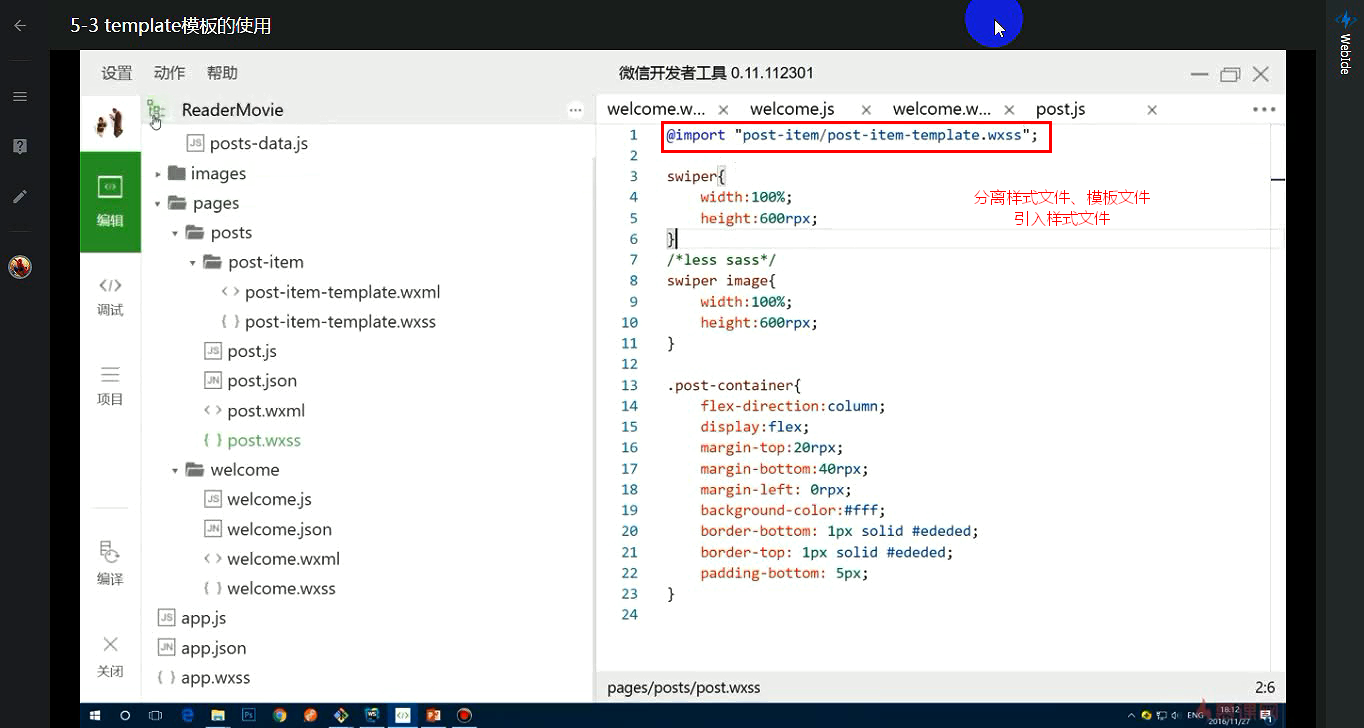Open app.wxss in file tree
The width and height of the screenshot is (1364, 728).
tap(215, 678)
